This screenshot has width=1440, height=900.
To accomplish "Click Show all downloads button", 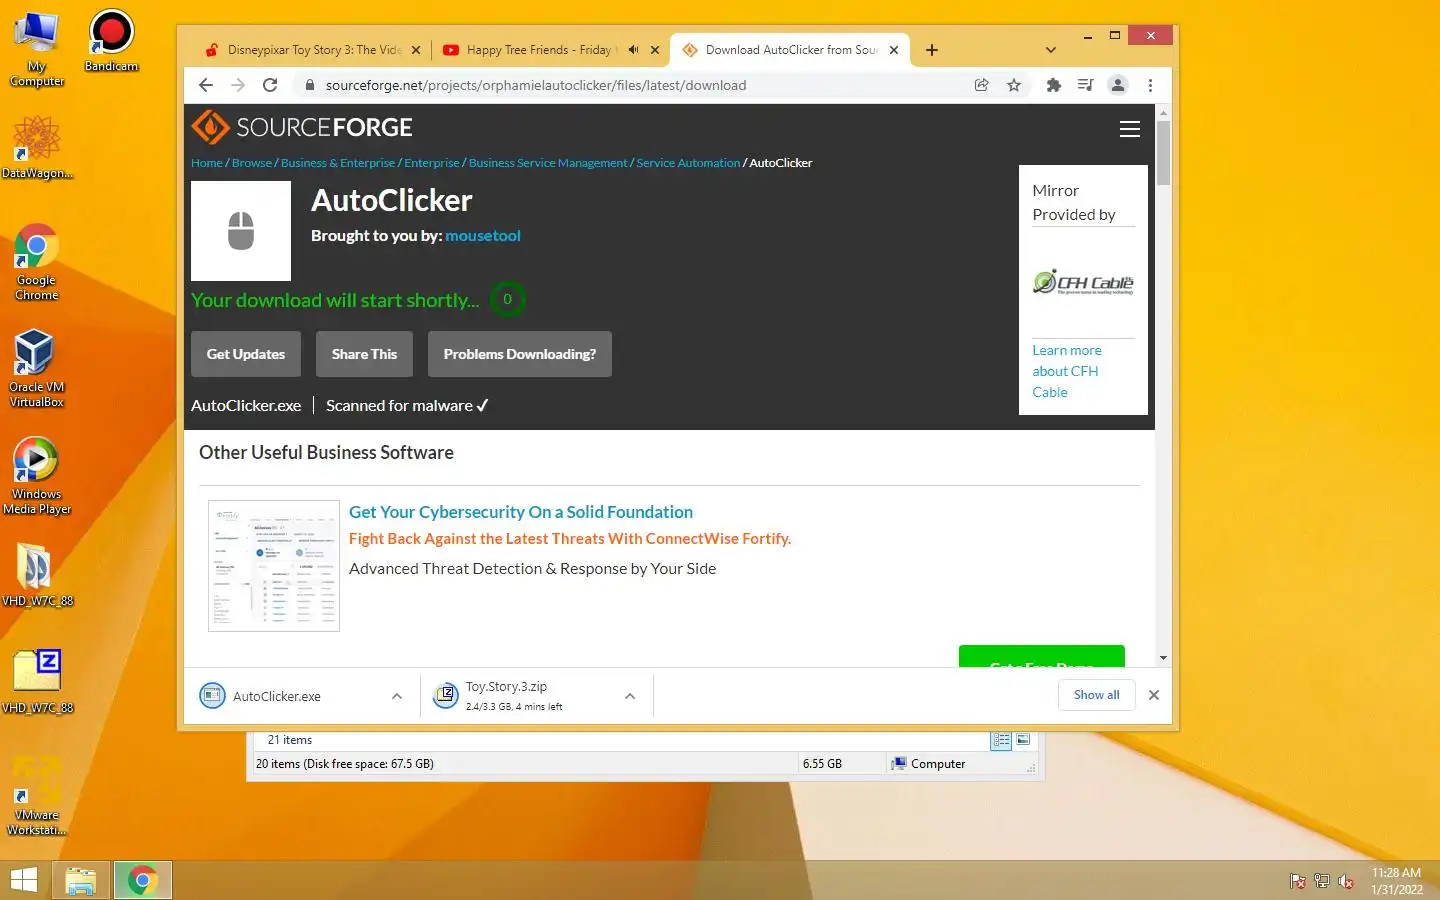I will tap(1097, 695).
